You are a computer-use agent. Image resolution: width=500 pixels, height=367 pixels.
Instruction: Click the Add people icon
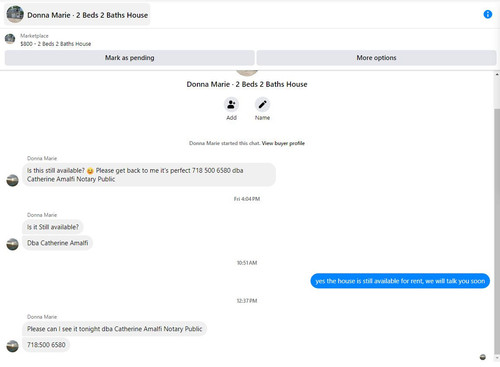point(231,105)
